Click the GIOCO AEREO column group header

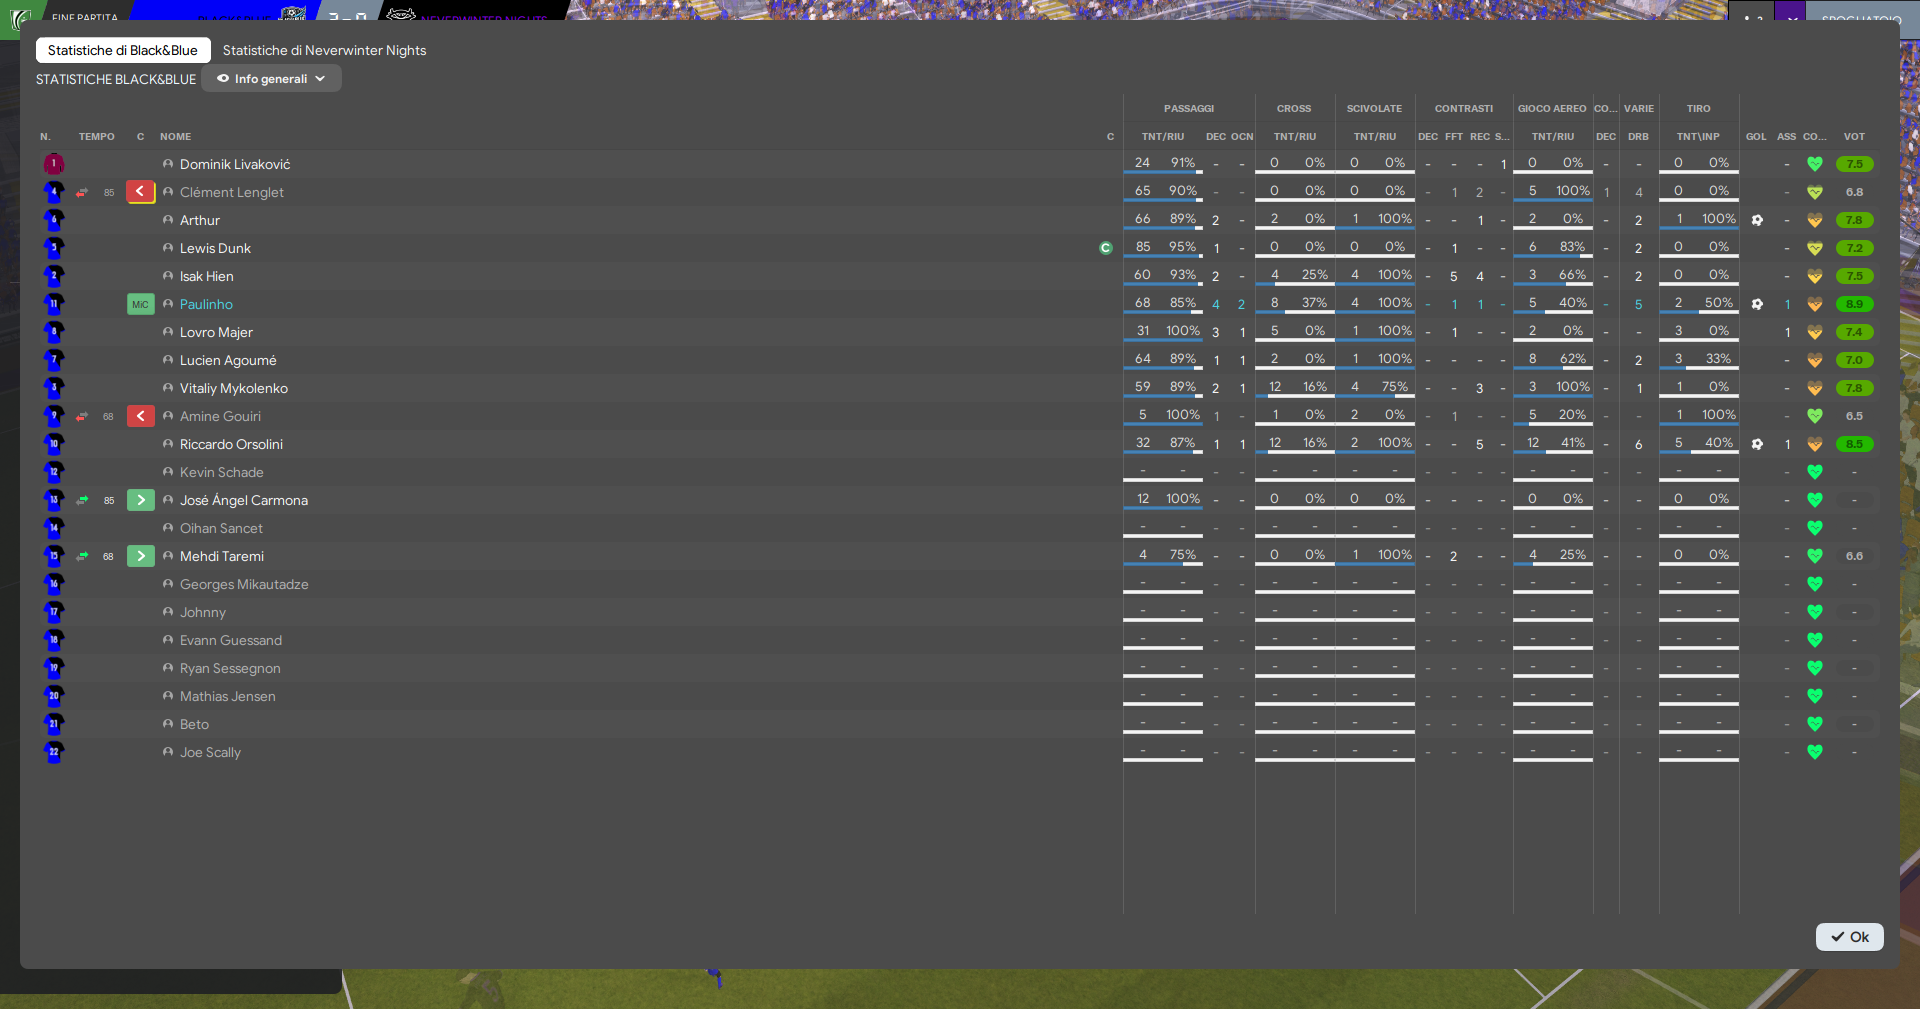pos(1552,108)
